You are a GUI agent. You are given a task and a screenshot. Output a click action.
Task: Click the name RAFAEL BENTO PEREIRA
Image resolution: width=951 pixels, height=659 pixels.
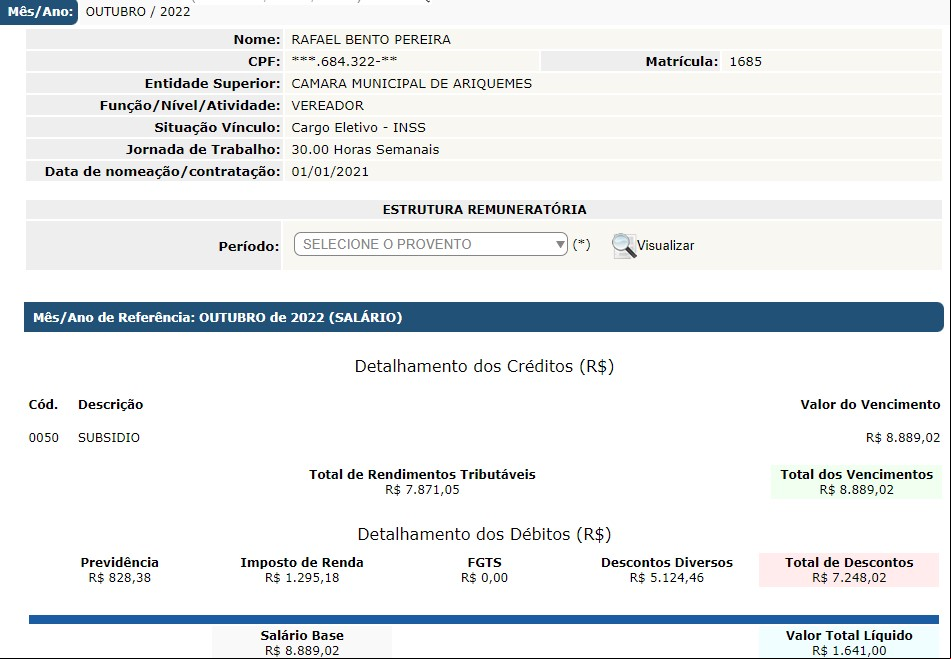point(371,39)
